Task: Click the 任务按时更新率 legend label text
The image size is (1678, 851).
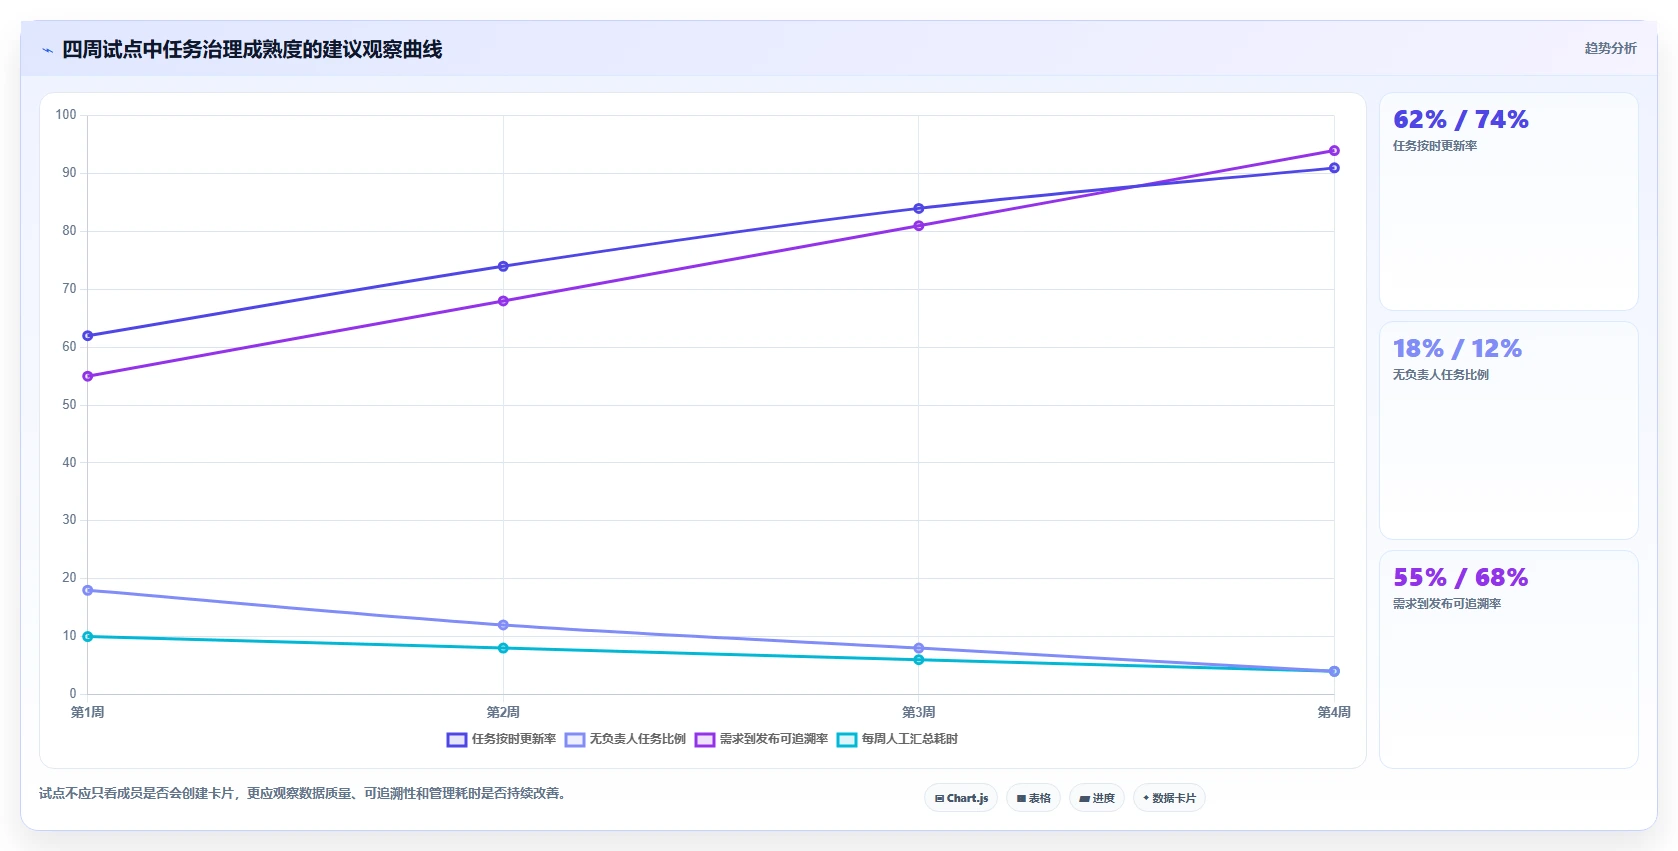Action: point(514,739)
